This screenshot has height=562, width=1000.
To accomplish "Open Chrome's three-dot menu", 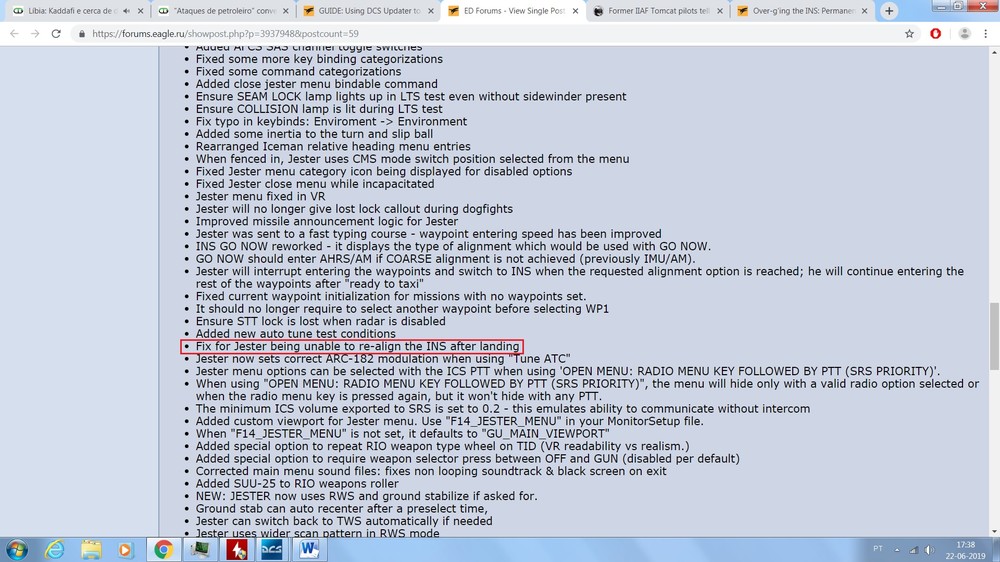I will [x=986, y=34].
